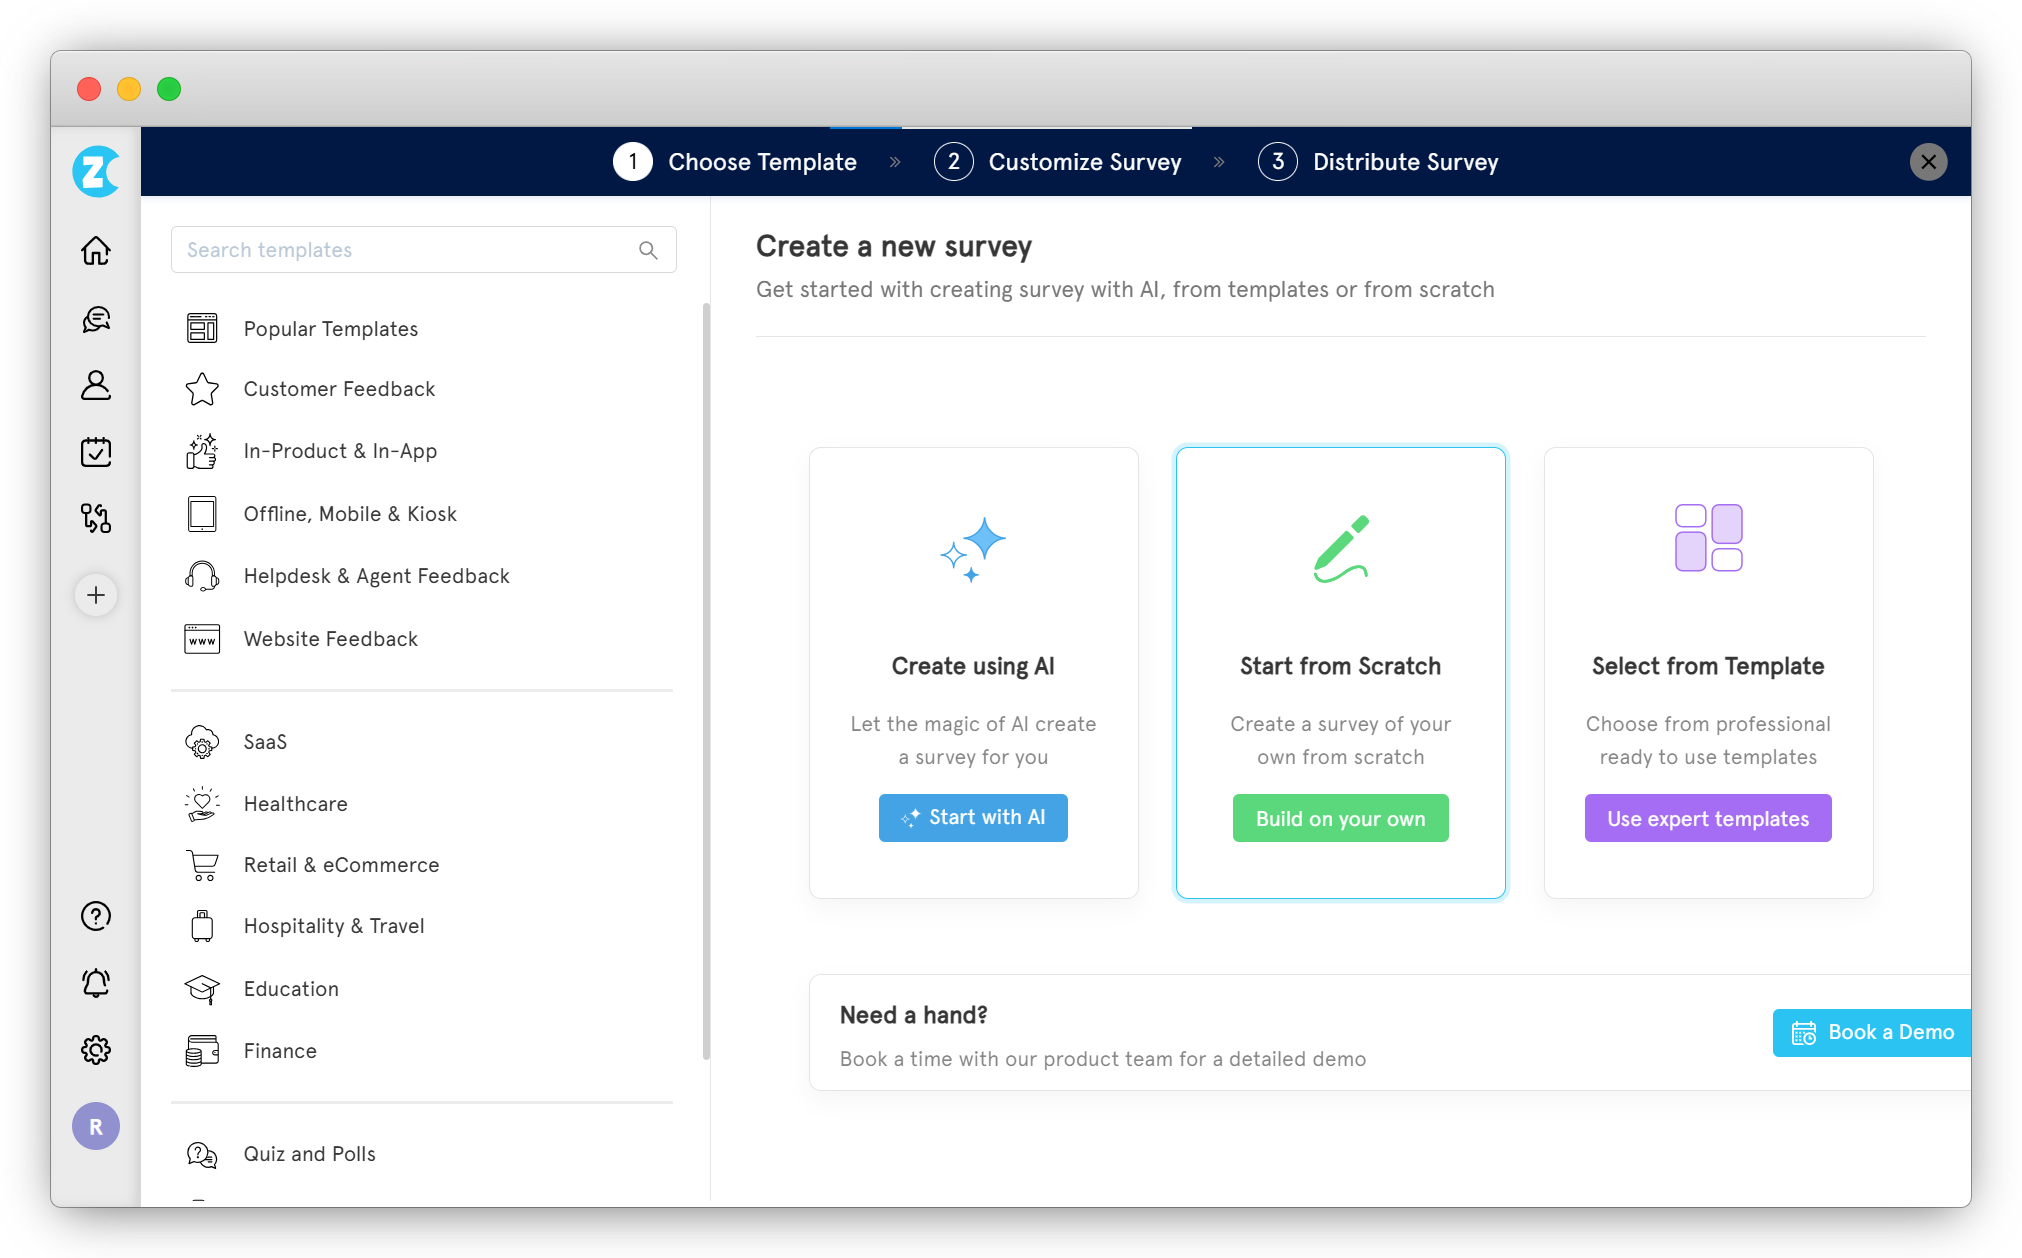Click the Quiz and Polls icon
Screen dimensions: 2022x1258
(202, 1154)
